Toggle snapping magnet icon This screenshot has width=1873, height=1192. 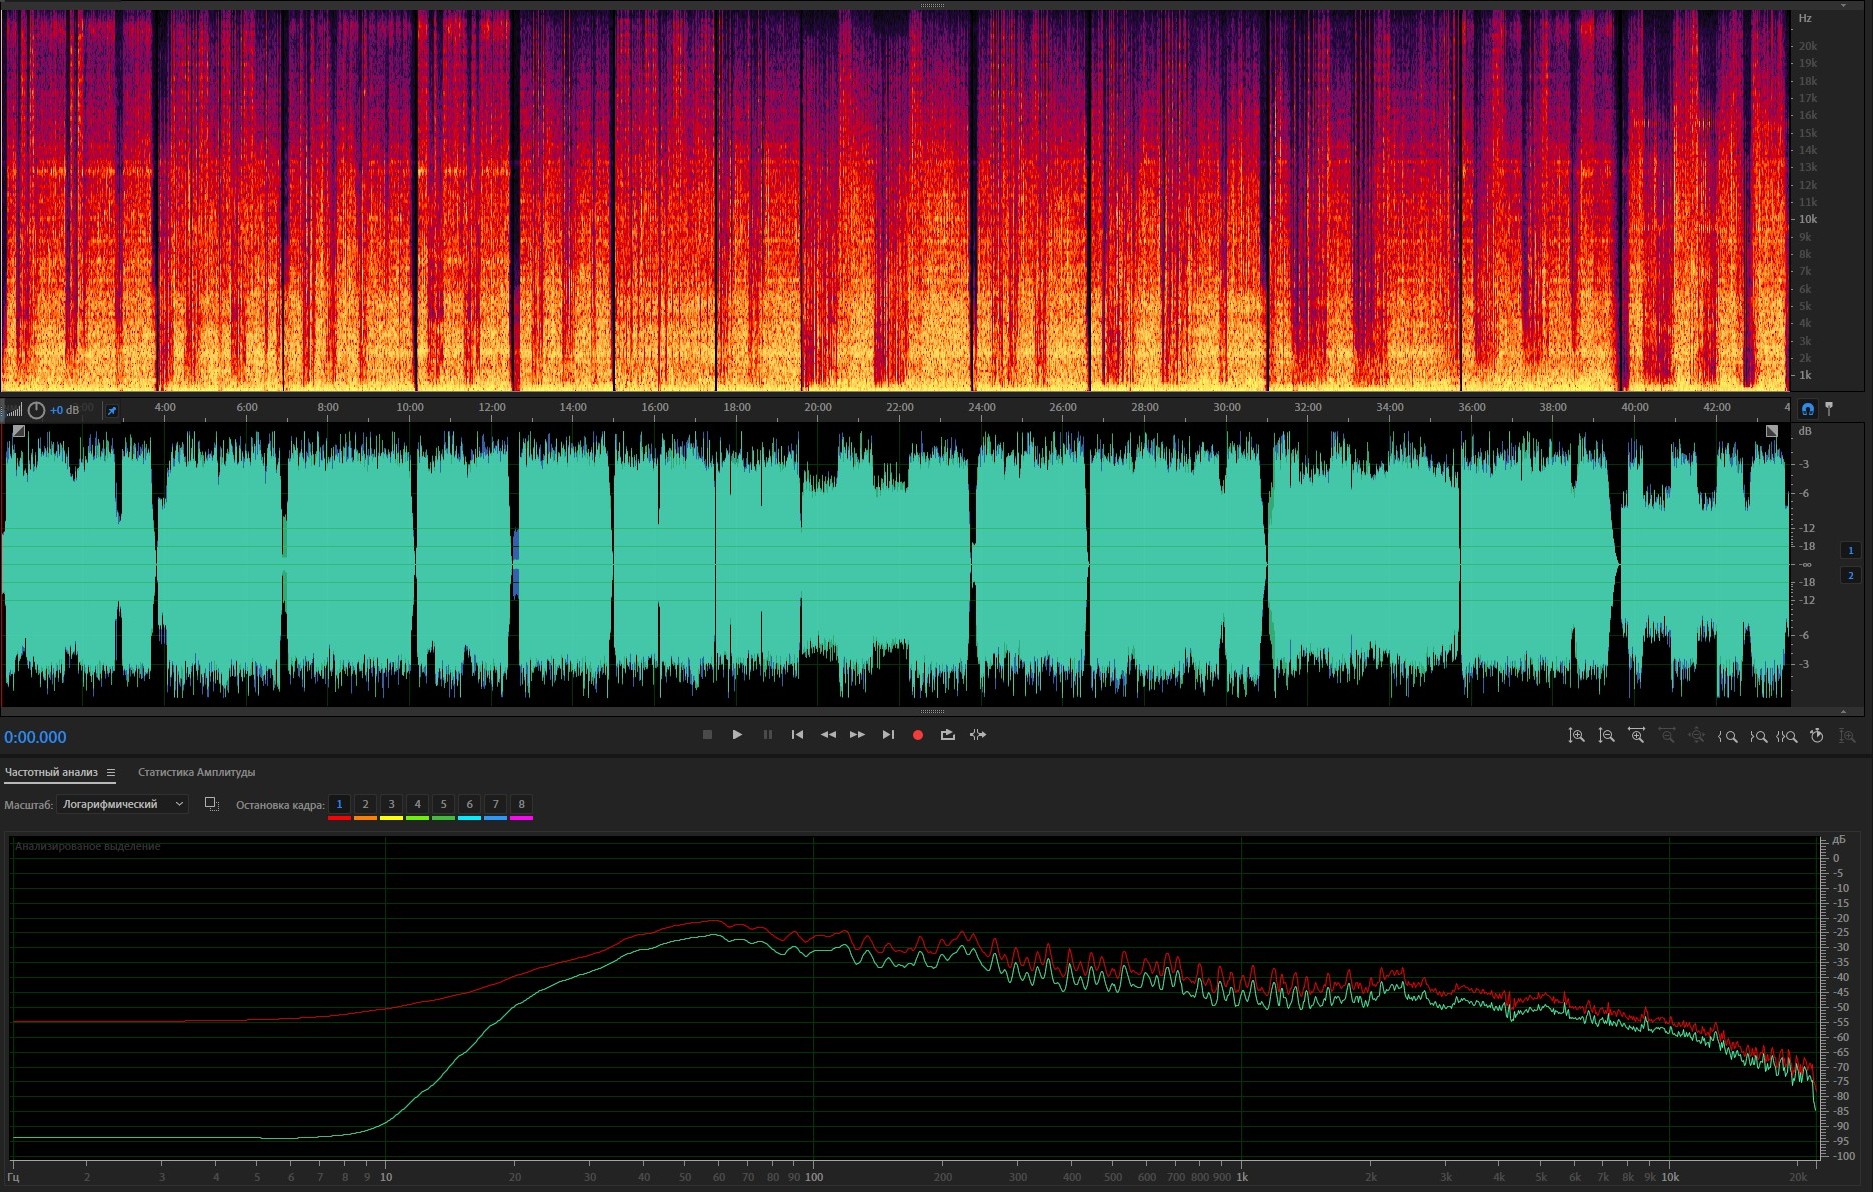[1808, 409]
